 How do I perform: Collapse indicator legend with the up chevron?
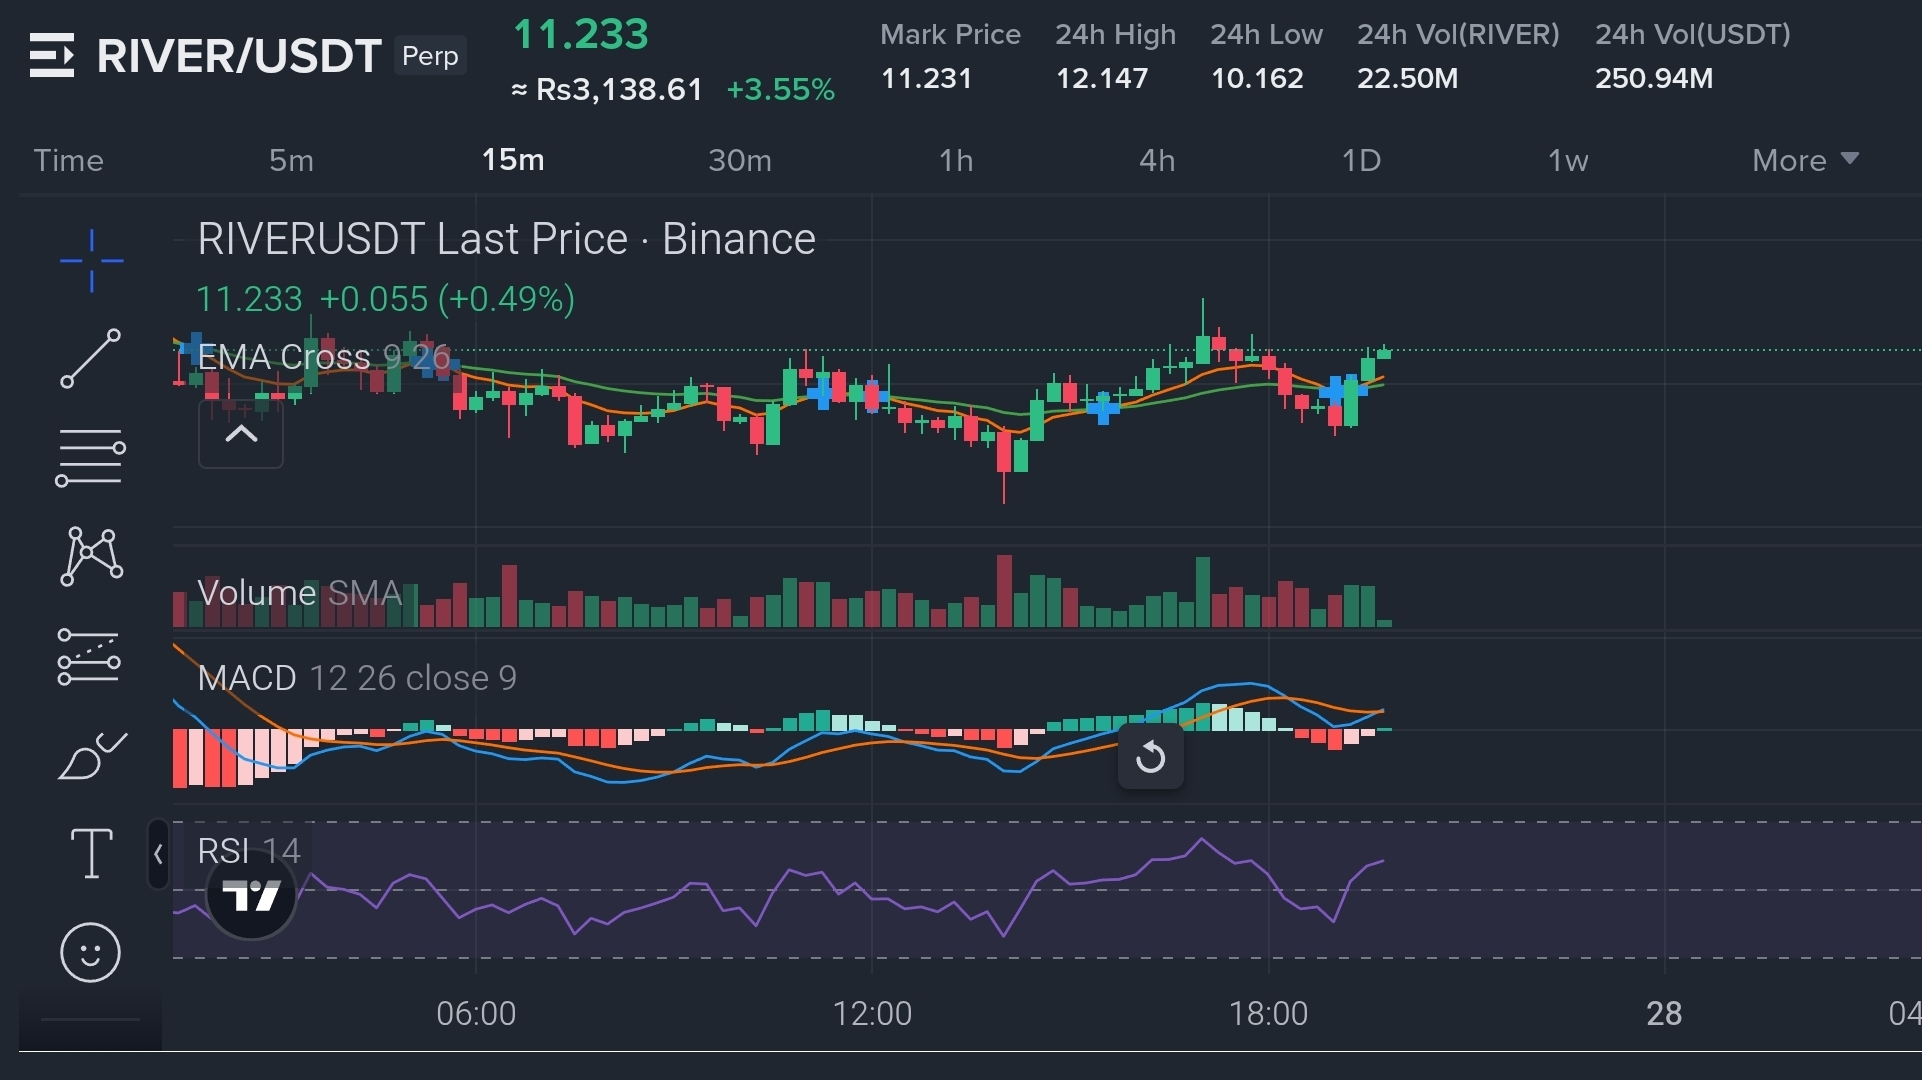[241, 435]
